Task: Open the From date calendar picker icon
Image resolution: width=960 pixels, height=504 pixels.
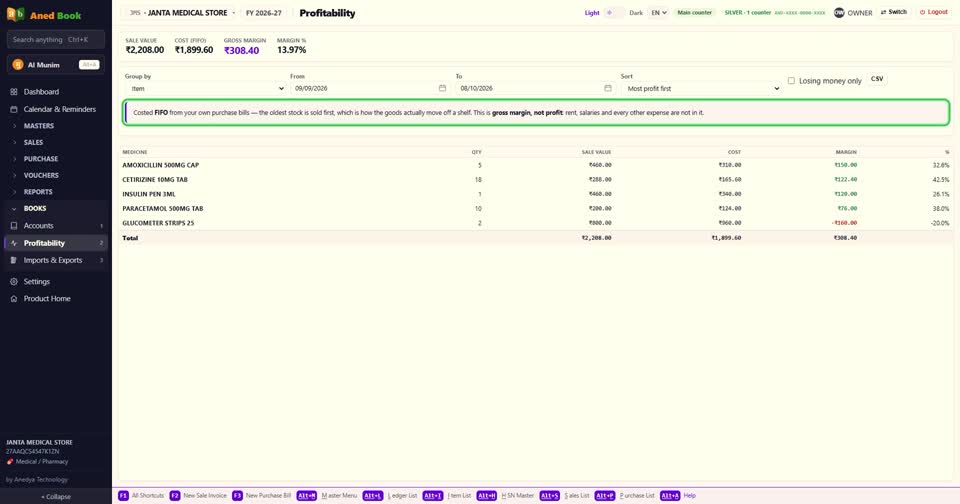Action: 442,88
